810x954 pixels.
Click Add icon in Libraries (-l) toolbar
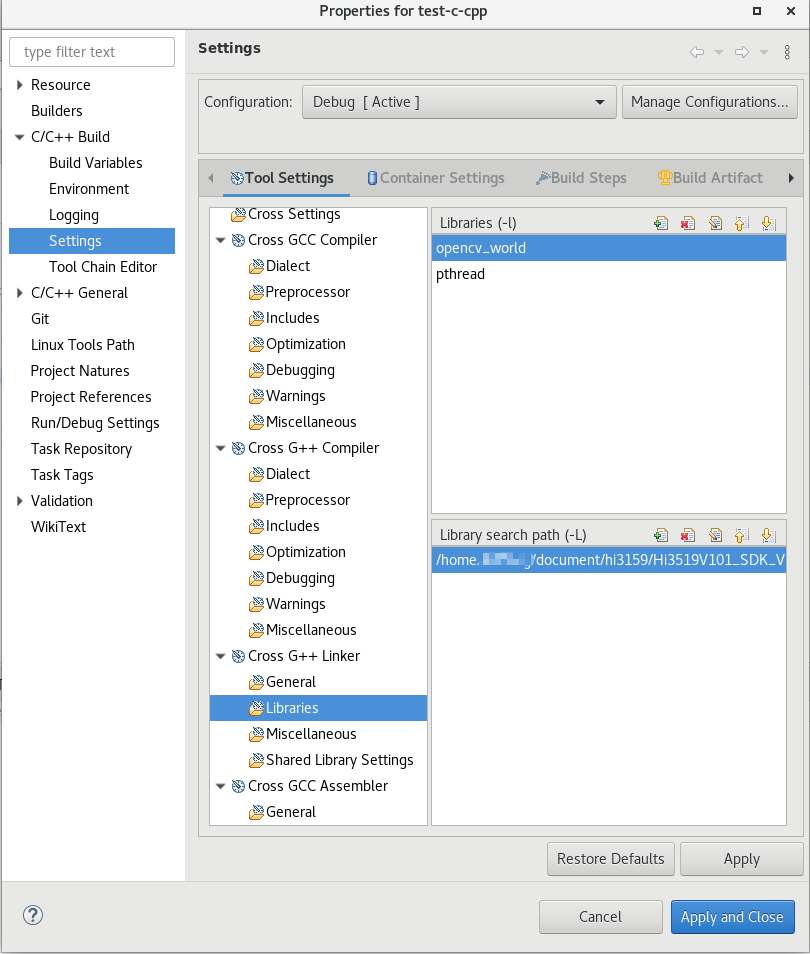pos(660,223)
